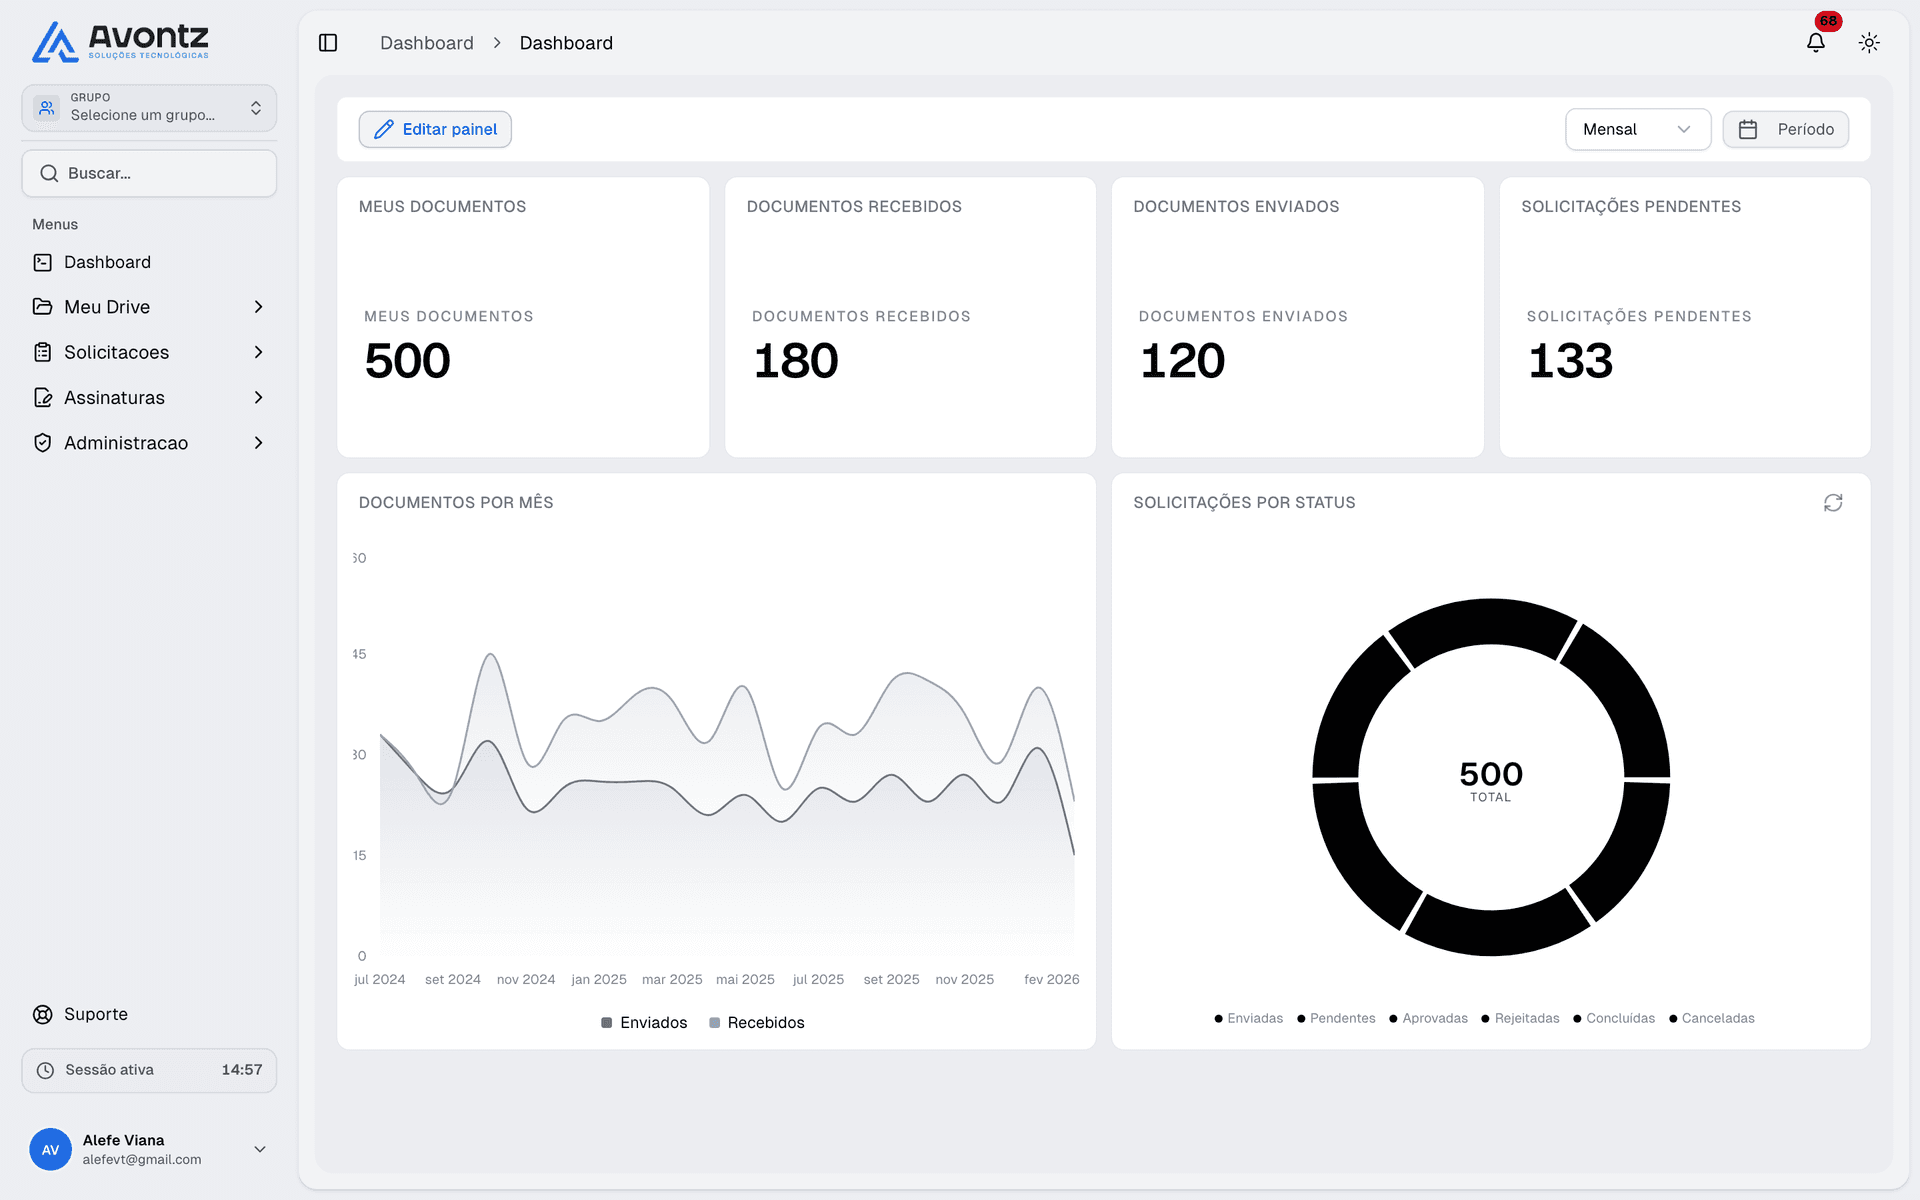Toggle the theme with the sun icon
Screen dimensions: 1920x1200
tap(1870, 42)
